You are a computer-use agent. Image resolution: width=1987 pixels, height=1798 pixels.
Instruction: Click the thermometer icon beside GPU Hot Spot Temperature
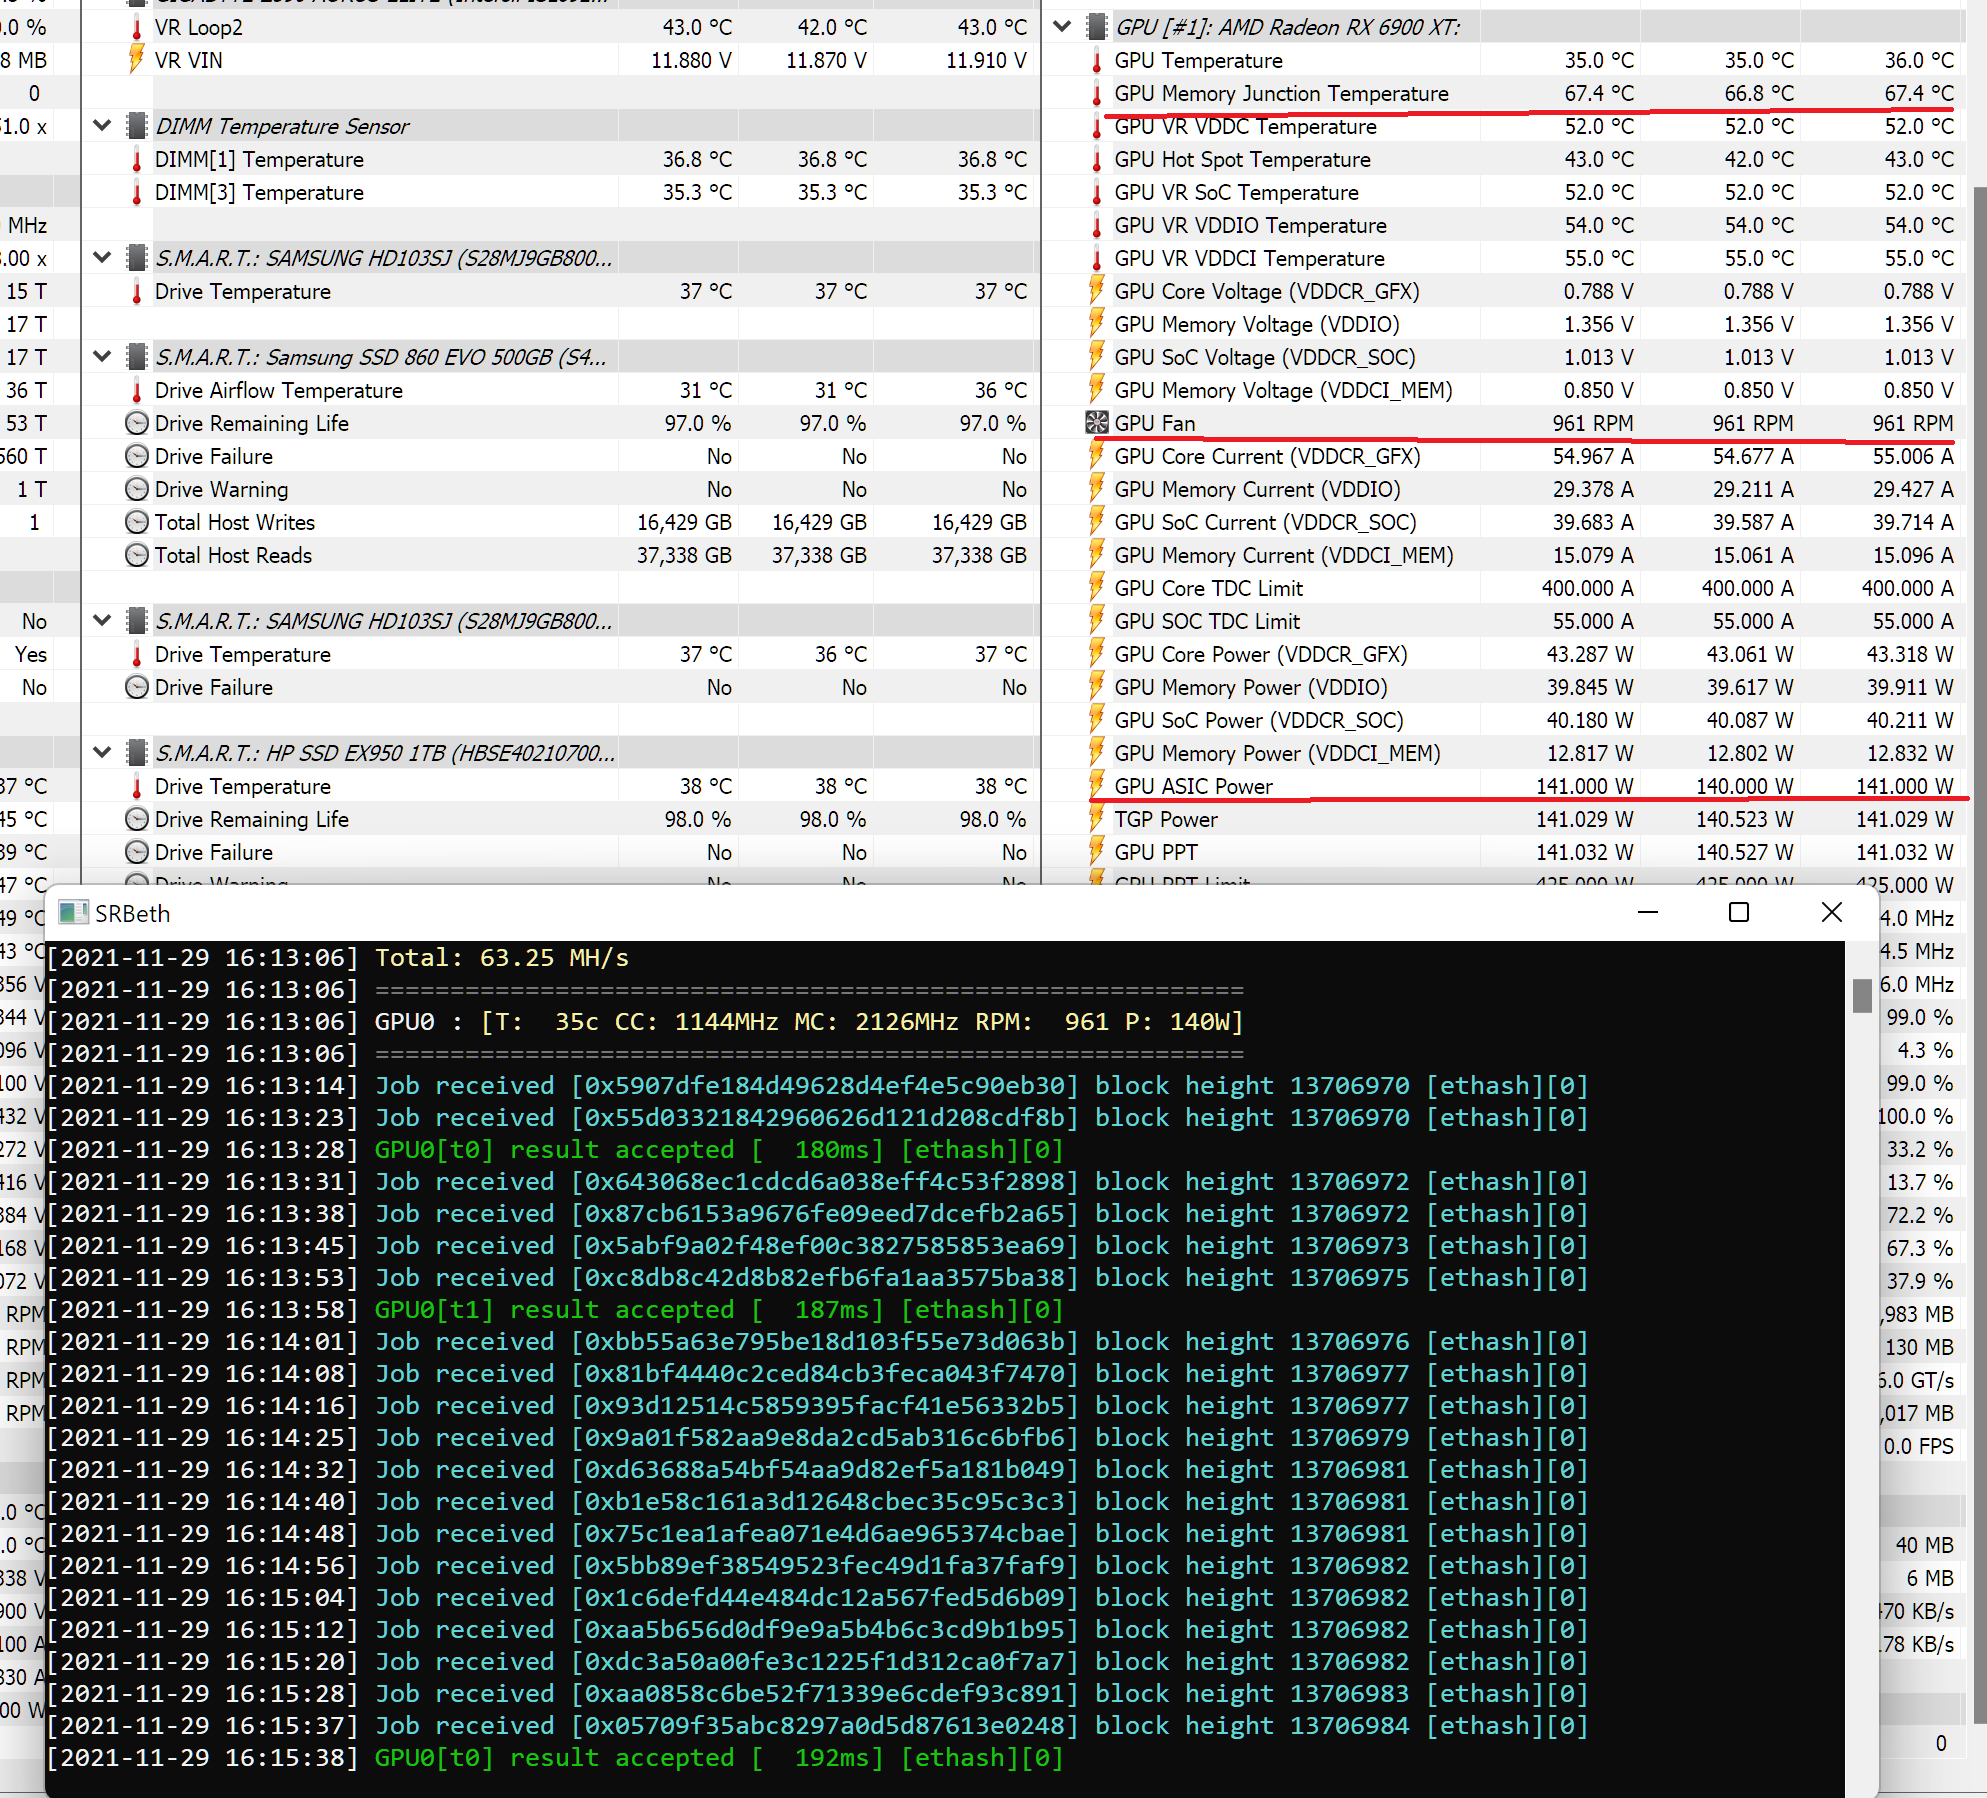(1097, 160)
